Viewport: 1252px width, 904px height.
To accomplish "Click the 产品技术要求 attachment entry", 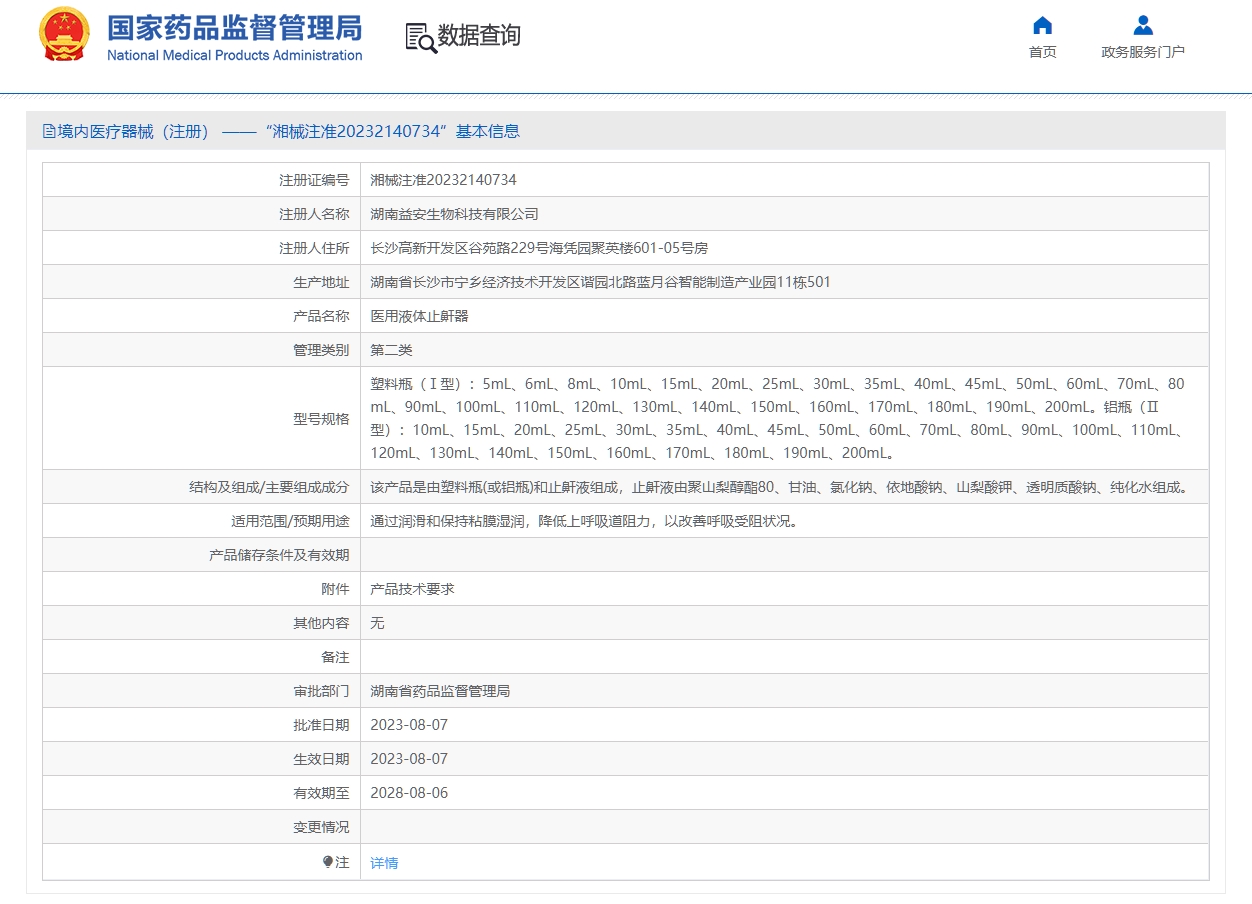I will [412, 589].
